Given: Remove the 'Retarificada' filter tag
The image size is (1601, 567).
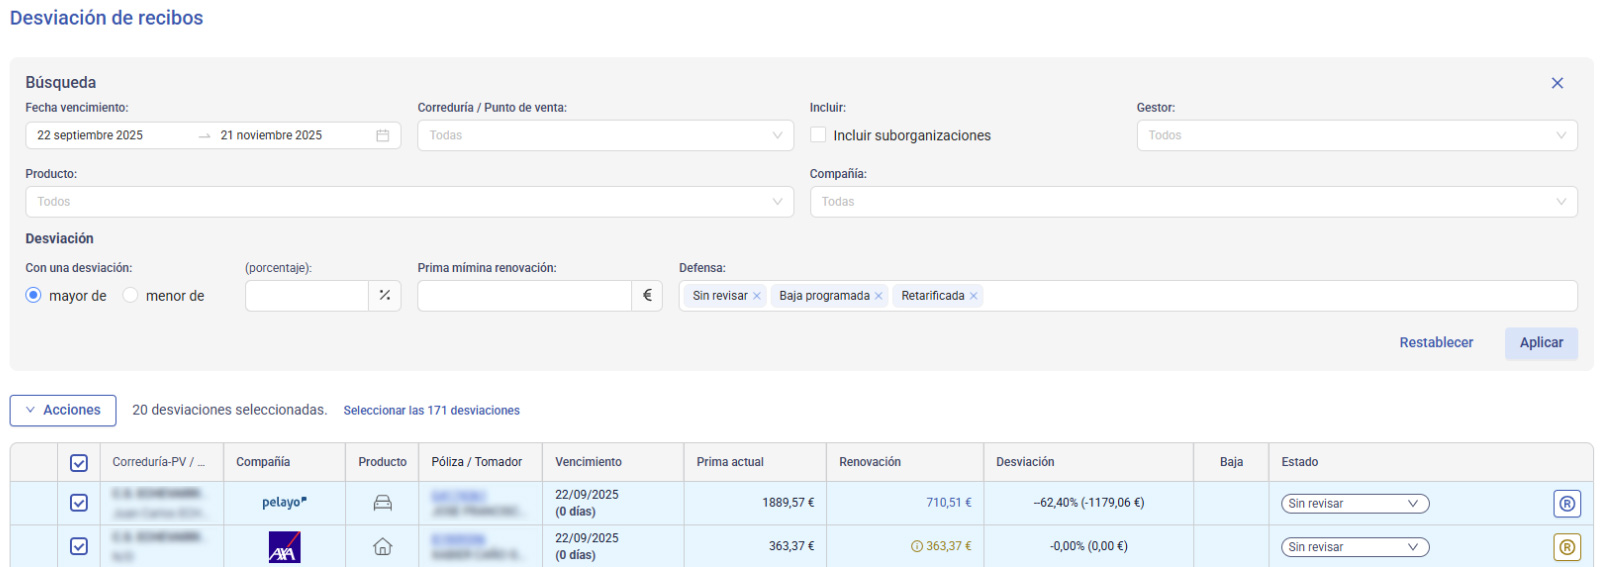Looking at the screenshot, I should point(973,296).
